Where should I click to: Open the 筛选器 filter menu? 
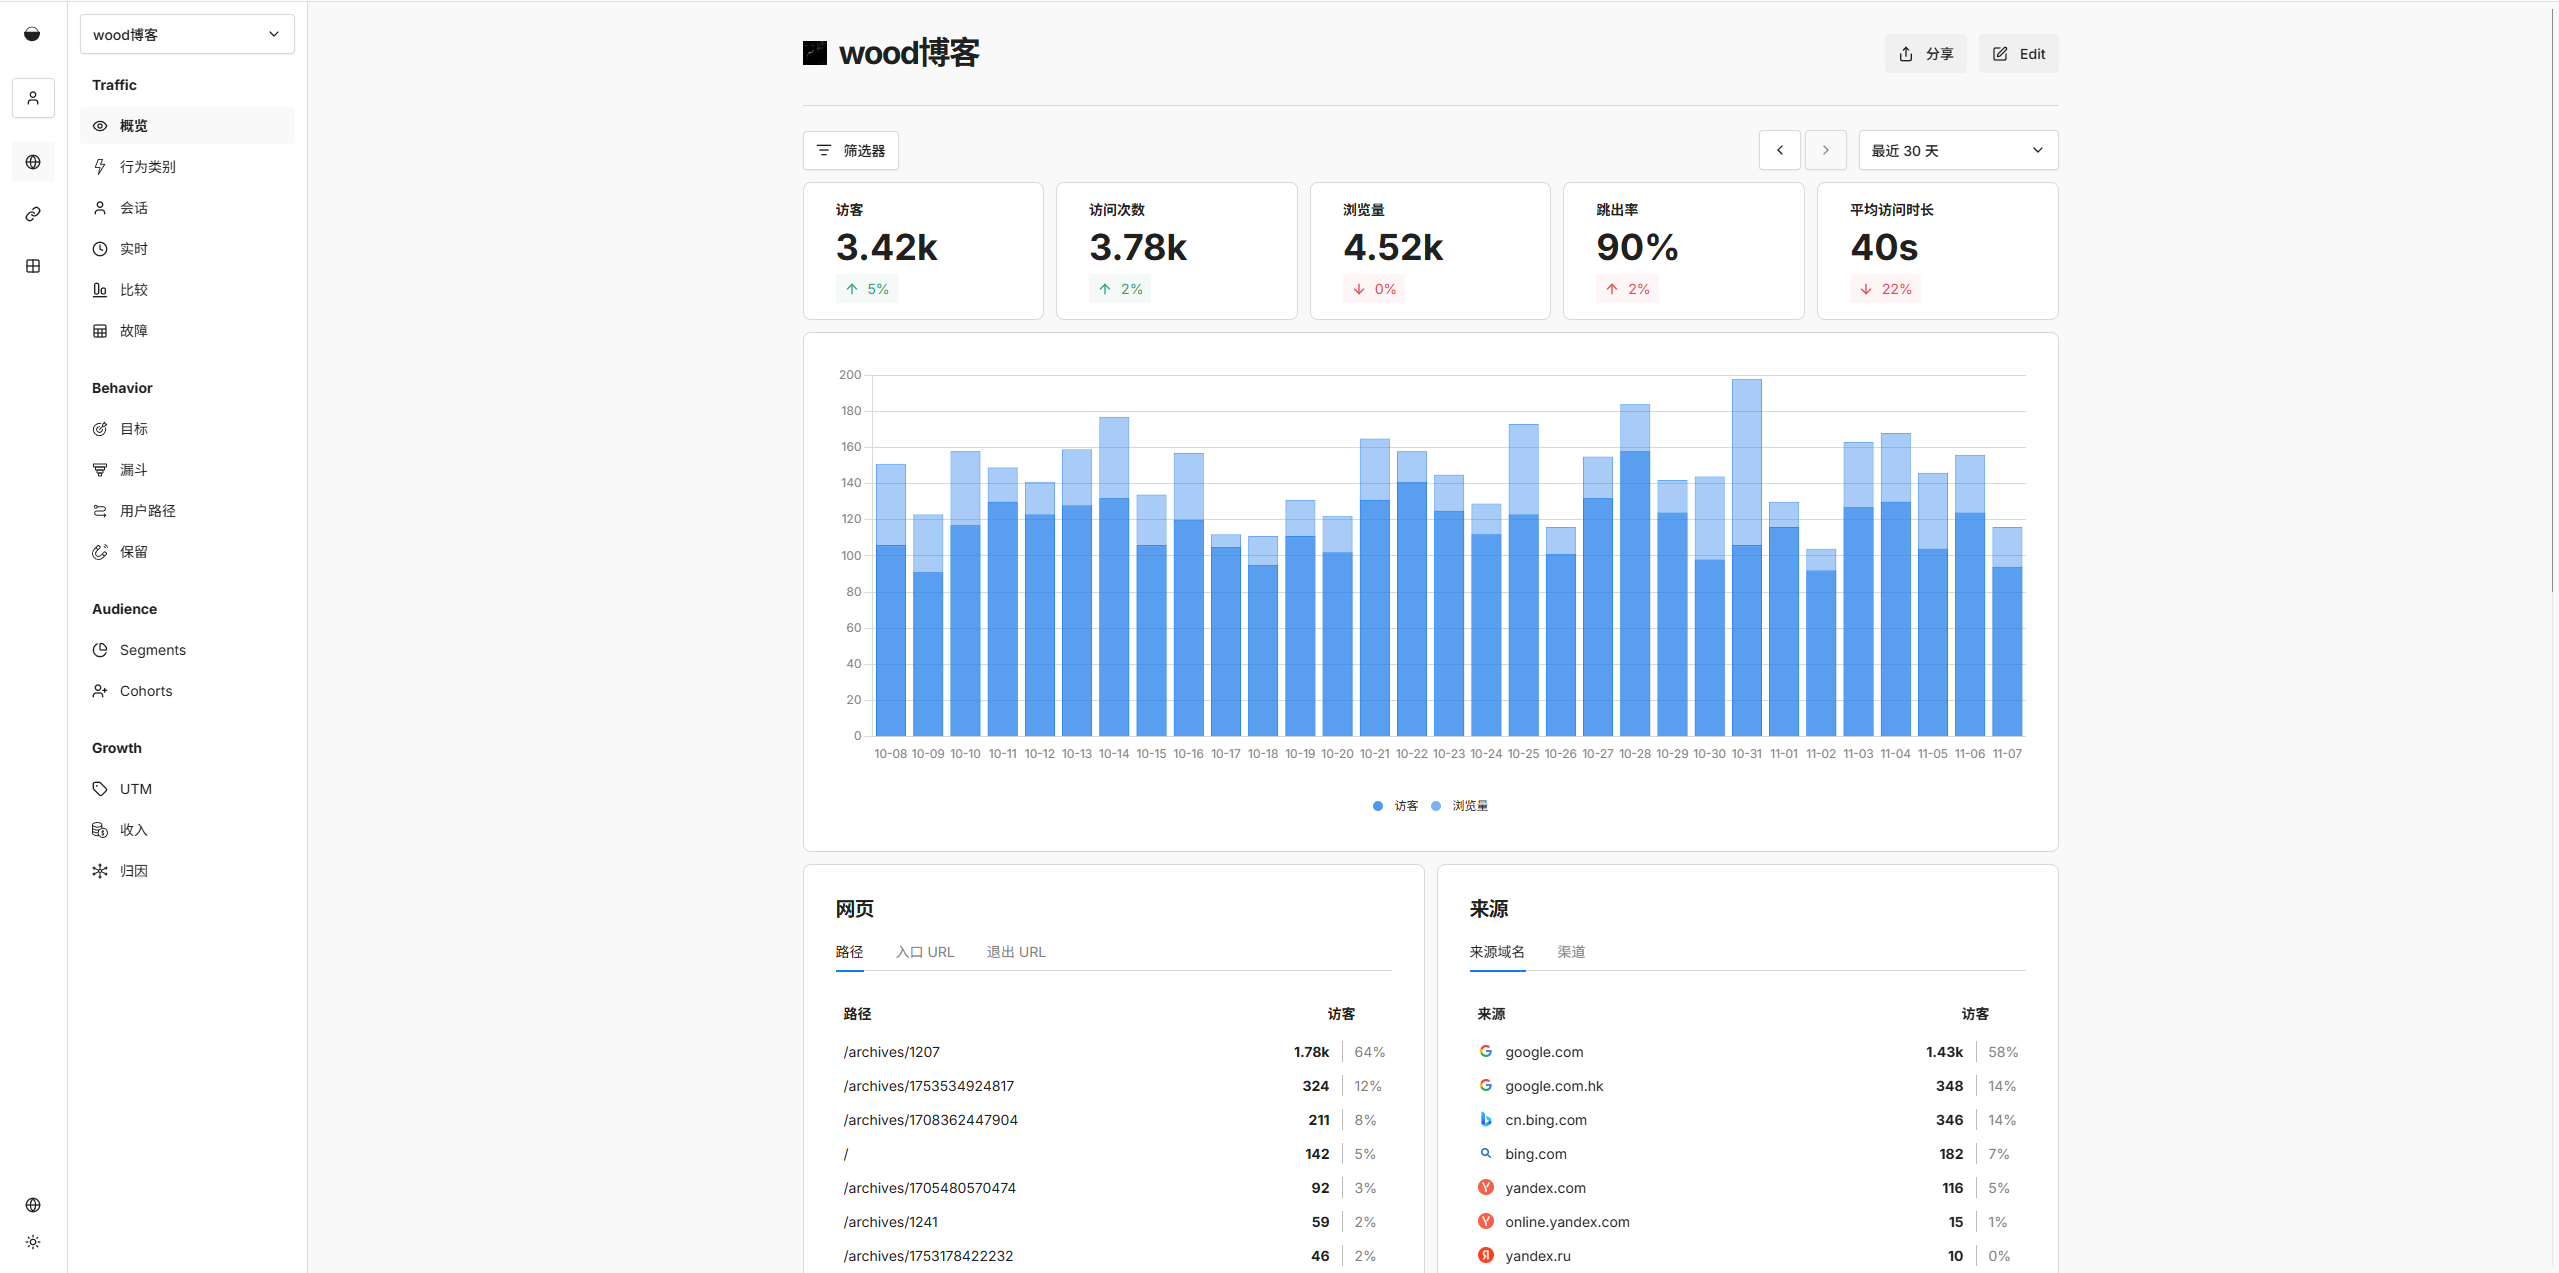(x=851, y=150)
